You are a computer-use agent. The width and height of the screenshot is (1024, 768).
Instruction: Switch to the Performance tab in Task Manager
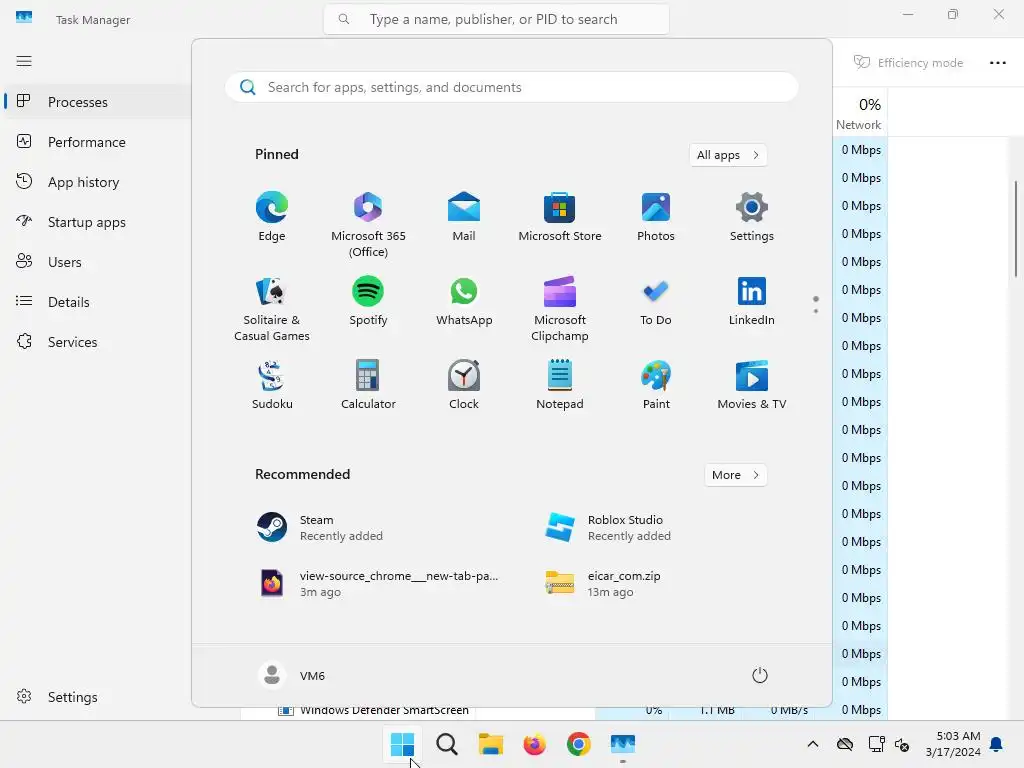click(x=97, y=142)
